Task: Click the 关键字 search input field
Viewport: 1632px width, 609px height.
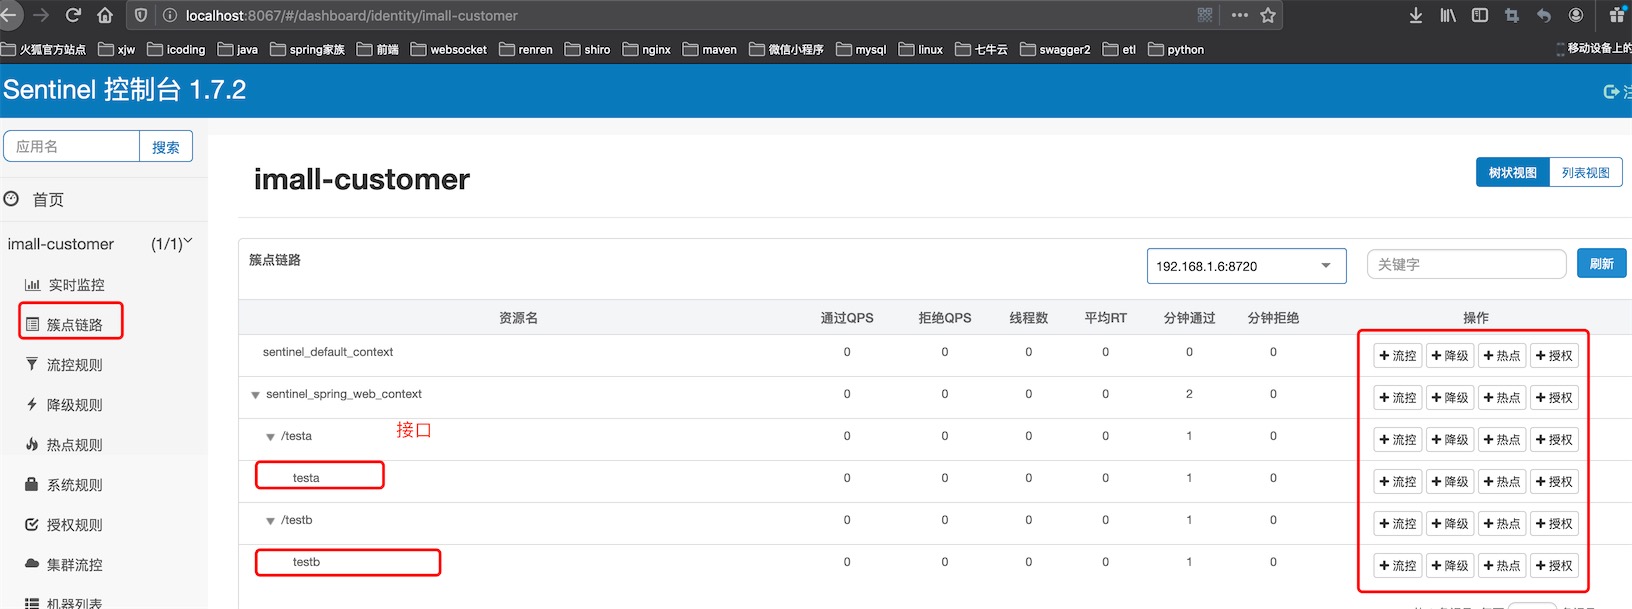Action: point(1465,265)
